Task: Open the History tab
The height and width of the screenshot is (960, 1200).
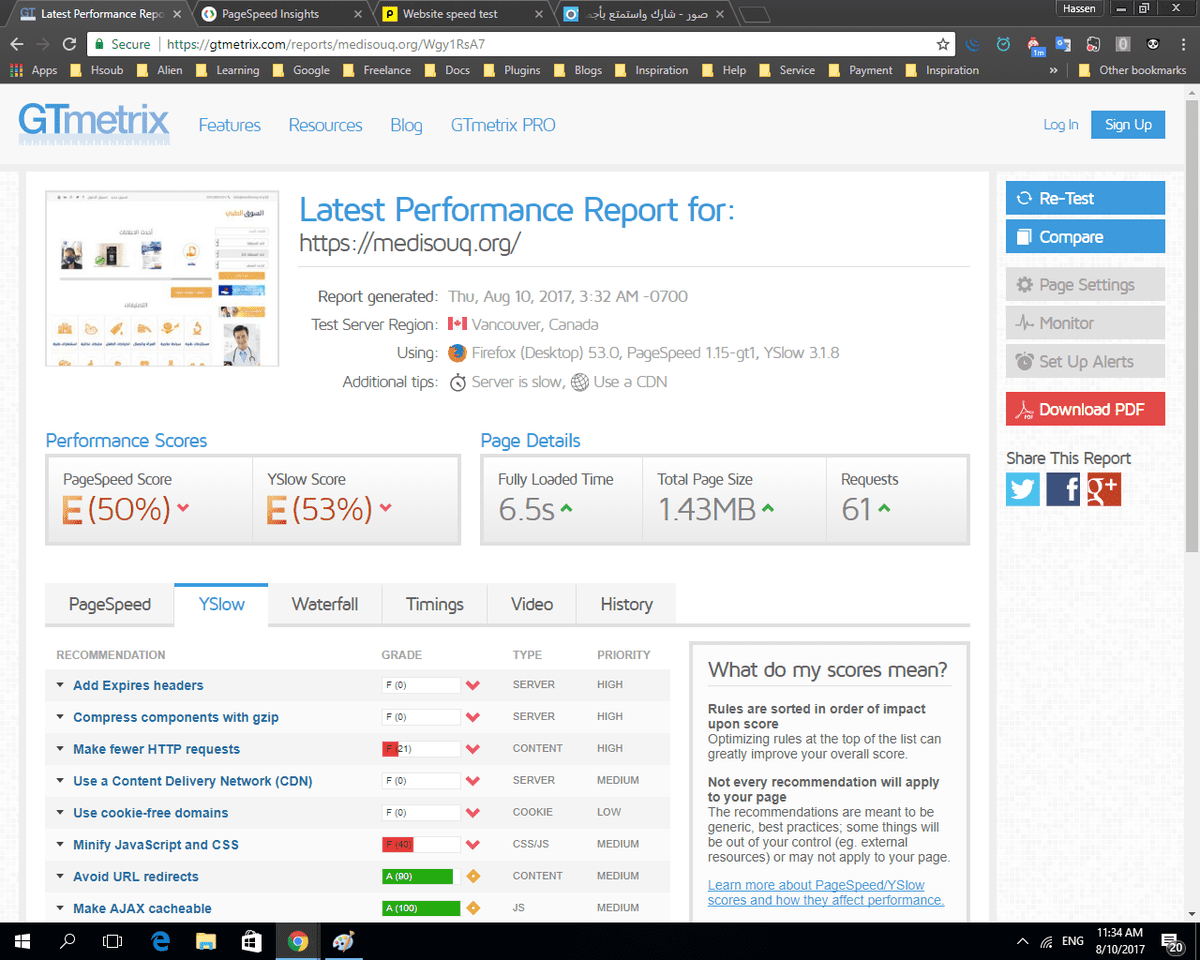Action: pos(626,604)
